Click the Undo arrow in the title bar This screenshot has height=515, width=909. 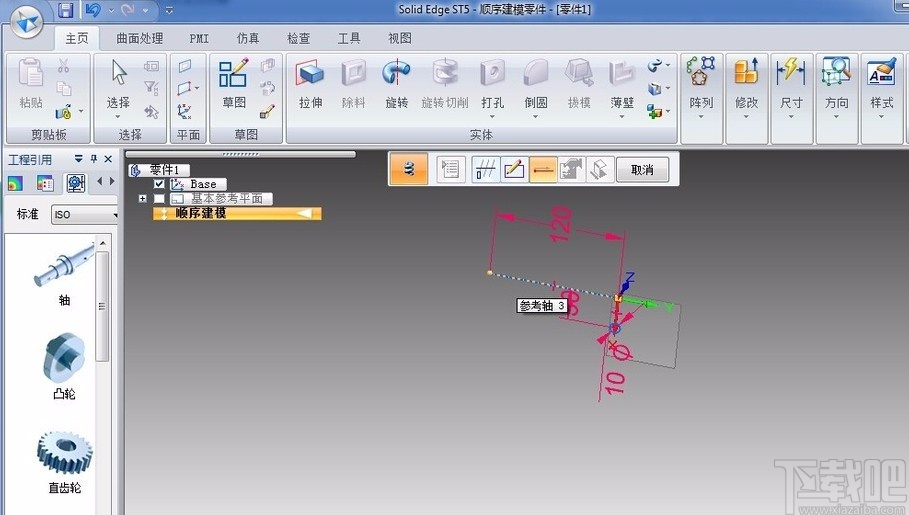pos(93,10)
